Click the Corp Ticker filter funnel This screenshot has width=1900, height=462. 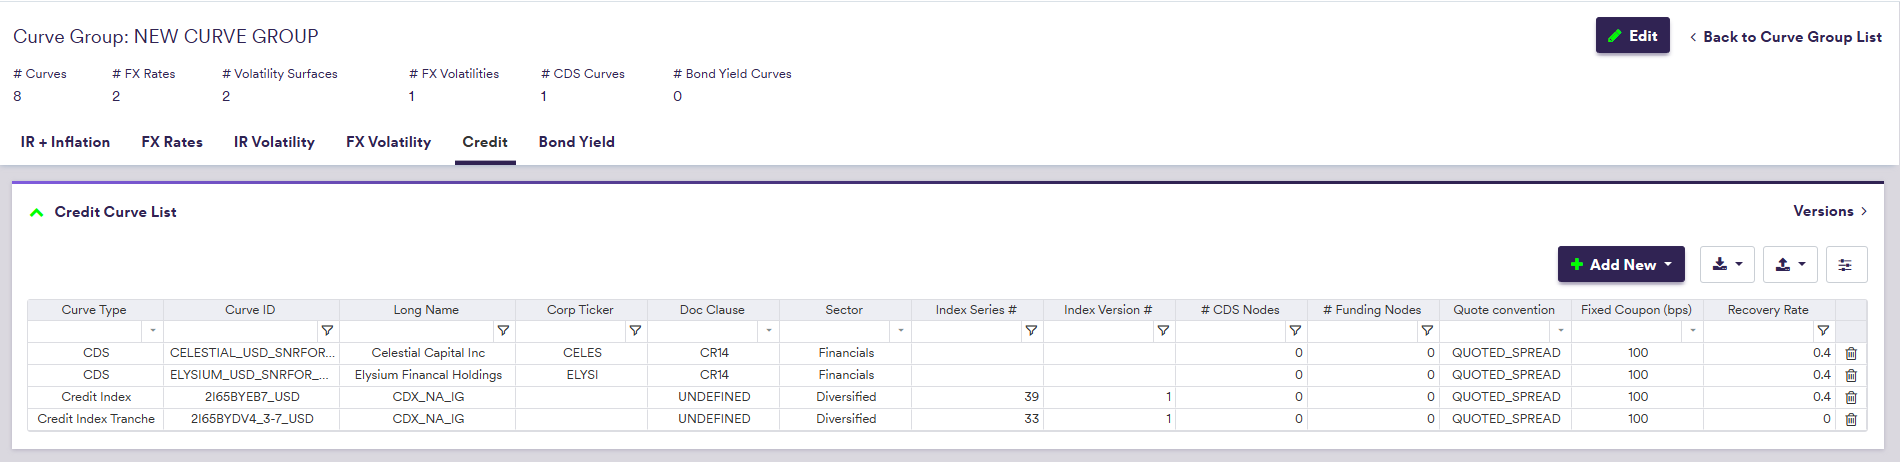pos(635,331)
